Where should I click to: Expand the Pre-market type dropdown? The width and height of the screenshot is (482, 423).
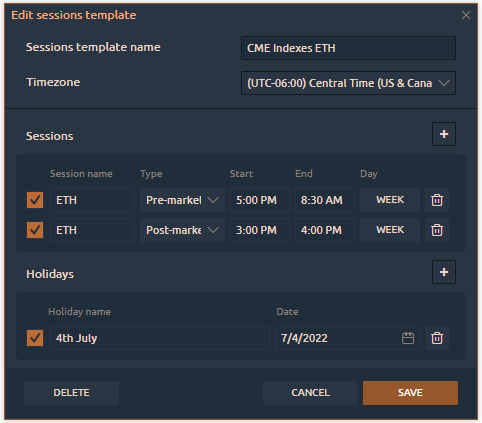click(x=182, y=200)
